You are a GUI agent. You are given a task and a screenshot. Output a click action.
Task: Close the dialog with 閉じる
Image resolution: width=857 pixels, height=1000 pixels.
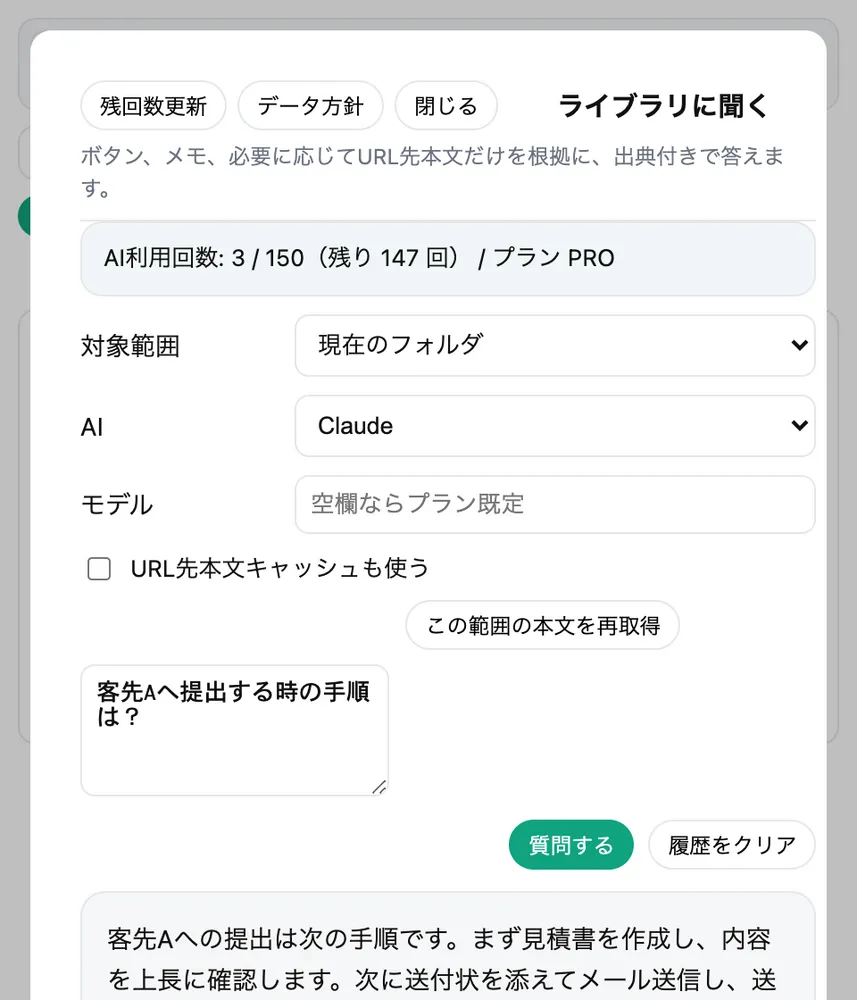pyautogui.click(x=446, y=105)
